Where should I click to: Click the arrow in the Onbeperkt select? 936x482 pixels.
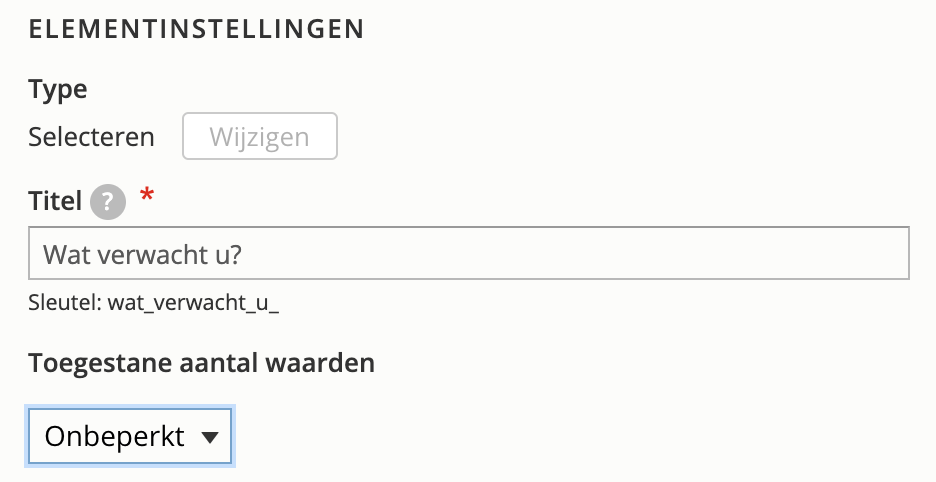209,438
